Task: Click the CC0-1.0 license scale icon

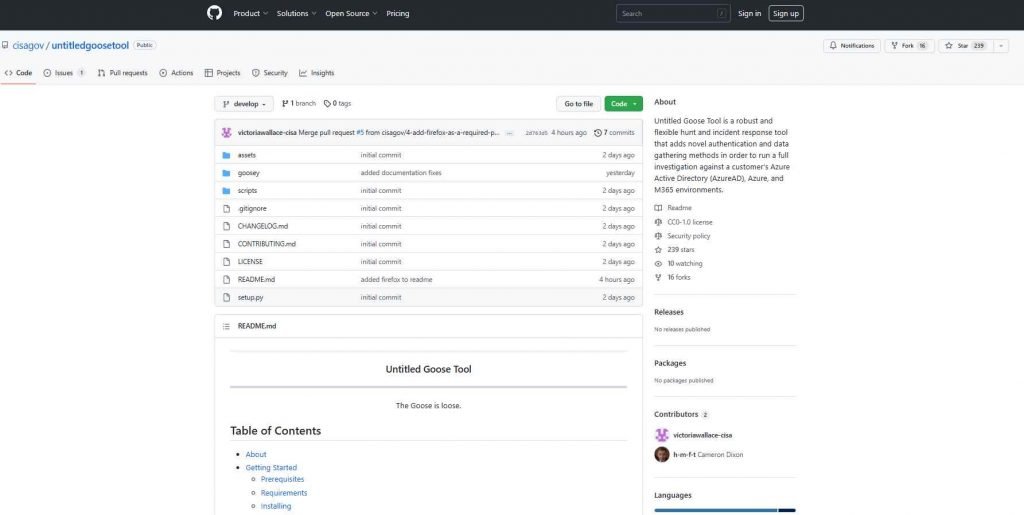Action: pyautogui.click(x=658, y=222)
